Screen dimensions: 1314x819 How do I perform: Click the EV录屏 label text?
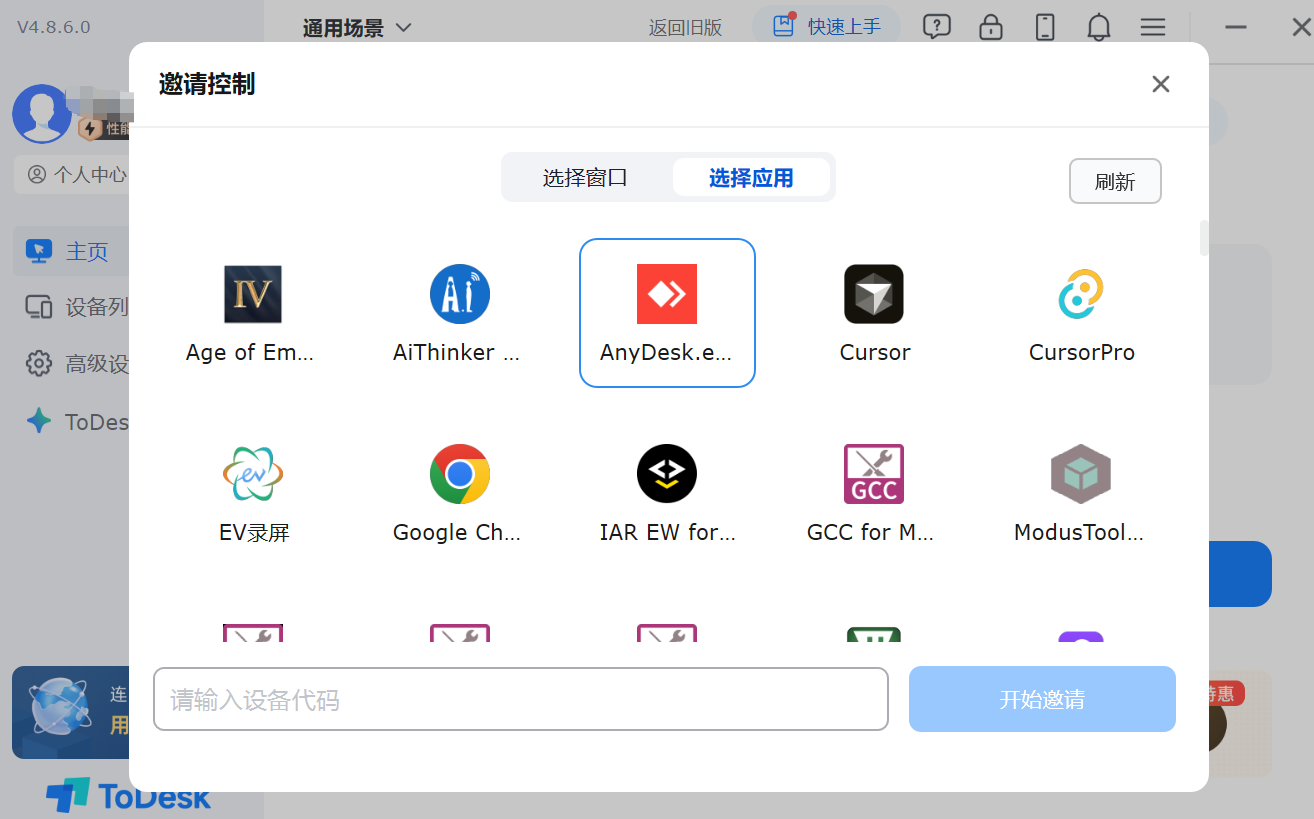[254, 532]
